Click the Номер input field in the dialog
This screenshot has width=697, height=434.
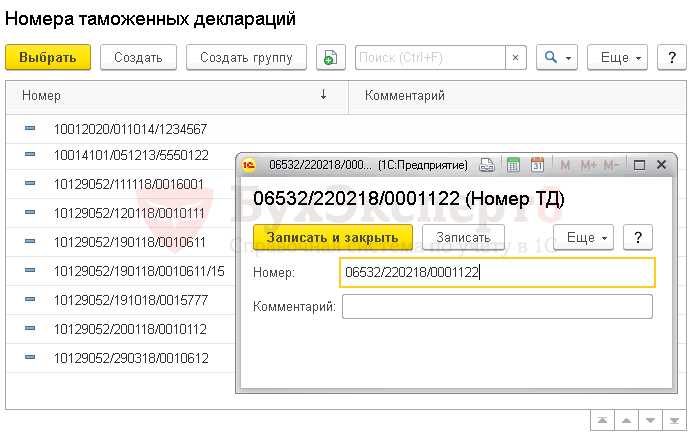click(497, 272)
